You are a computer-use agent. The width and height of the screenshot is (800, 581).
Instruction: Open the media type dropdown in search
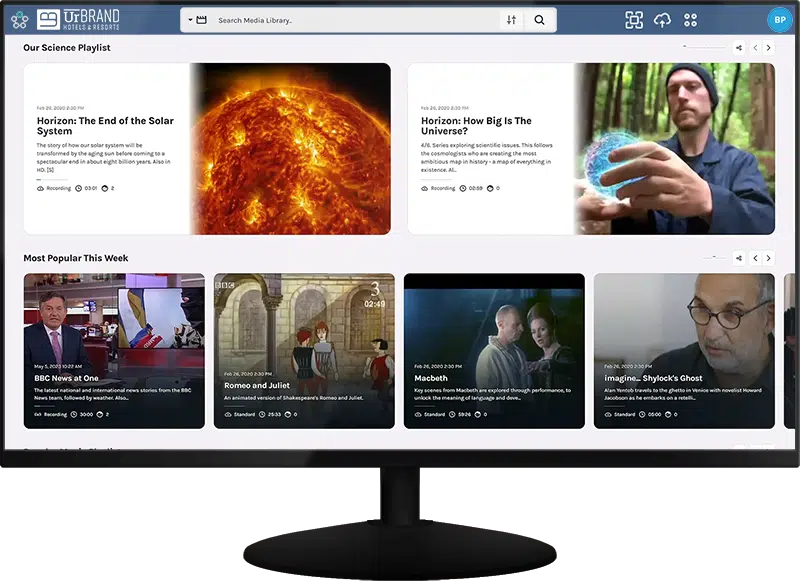click(197, 20)
